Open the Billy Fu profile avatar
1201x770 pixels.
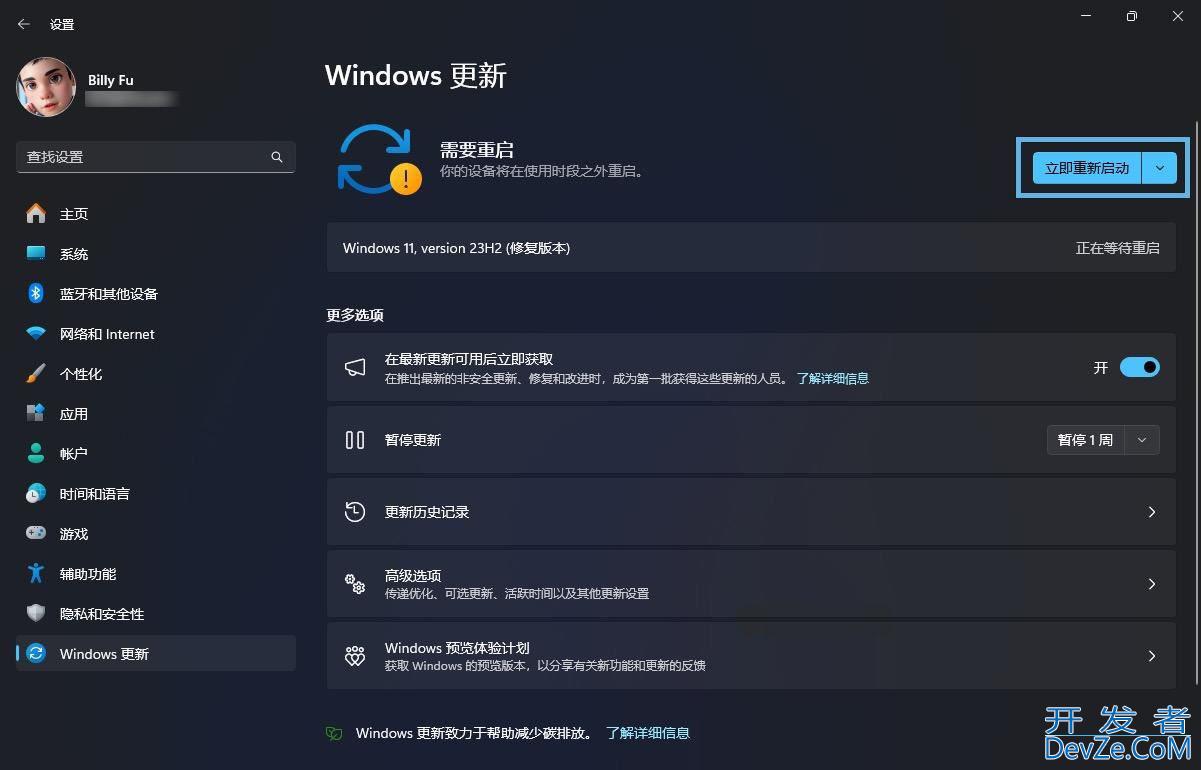pos(46,87)
